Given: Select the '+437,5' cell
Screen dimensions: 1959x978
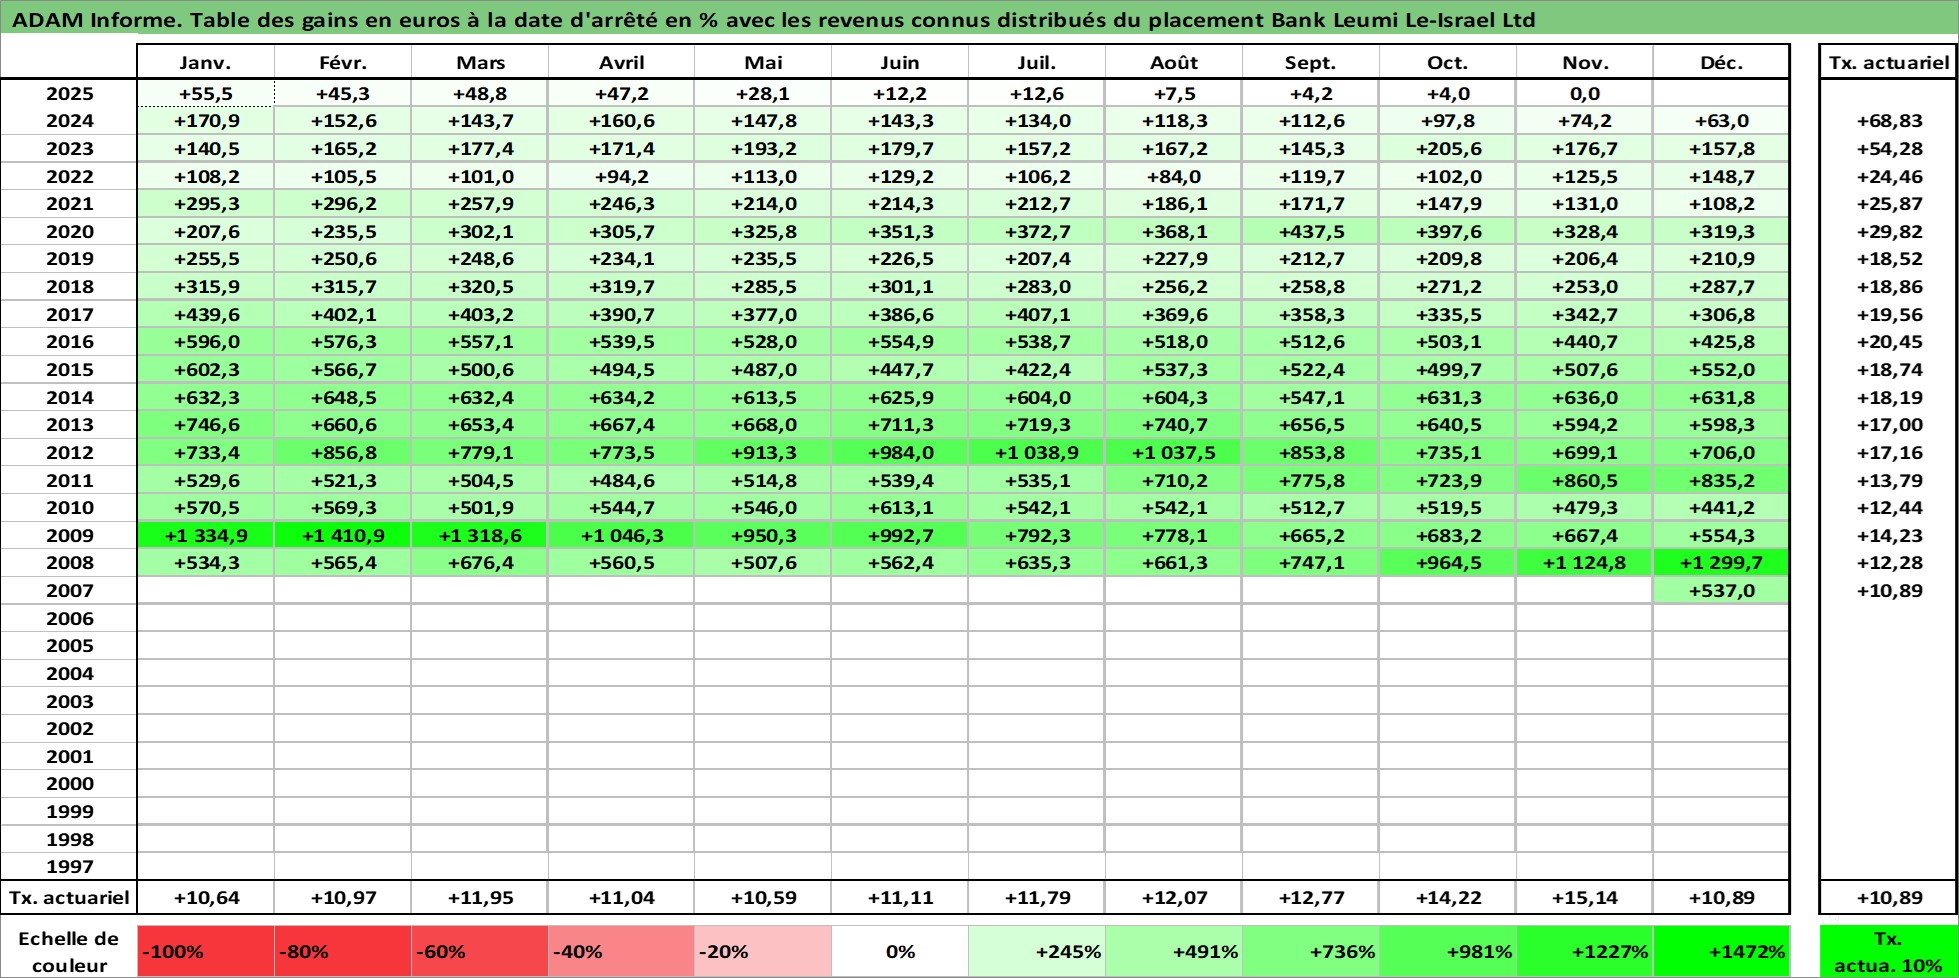Looking at the screenshot, I should click(1310, 232).
